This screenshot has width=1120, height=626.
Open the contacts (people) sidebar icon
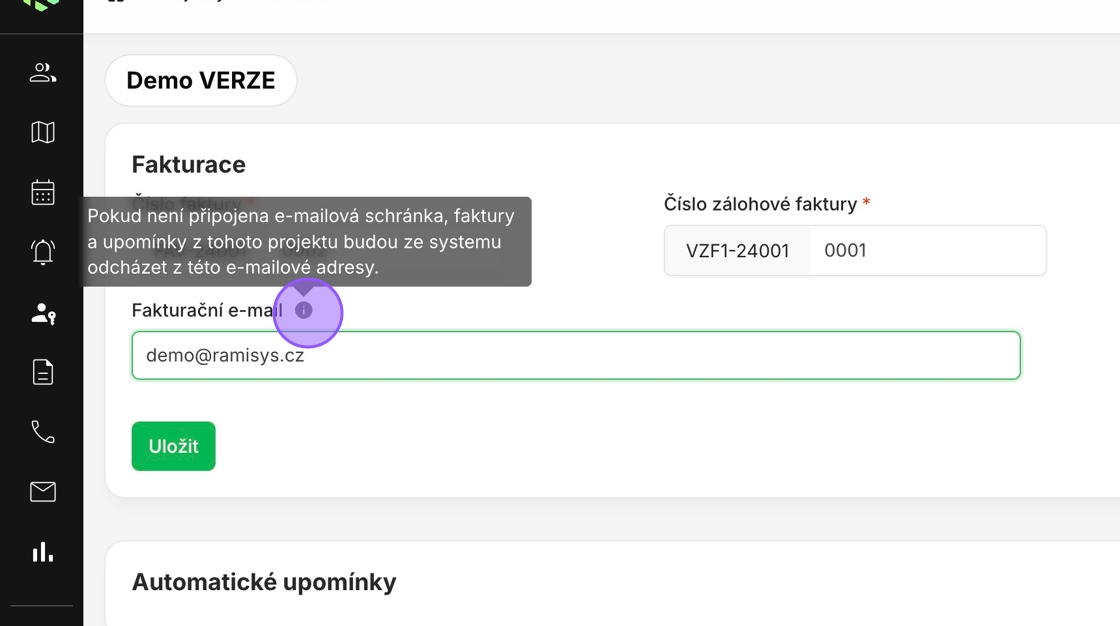[x=42, y=72]
